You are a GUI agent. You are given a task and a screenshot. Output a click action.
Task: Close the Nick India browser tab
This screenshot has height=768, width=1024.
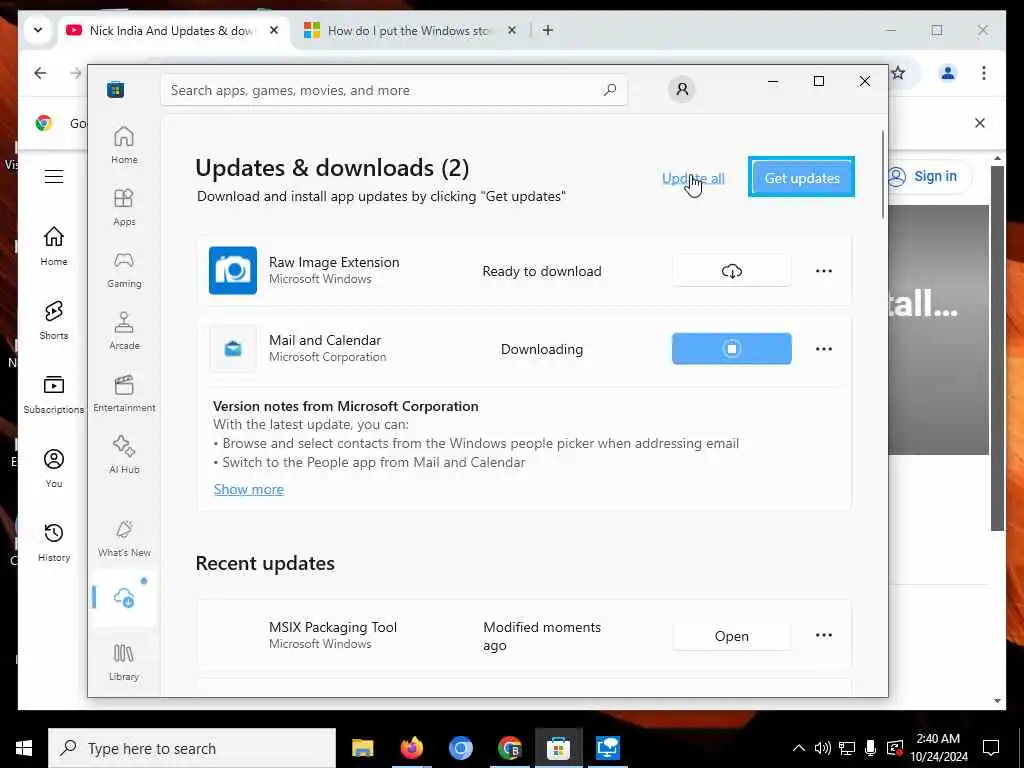[x=274, y=30]
